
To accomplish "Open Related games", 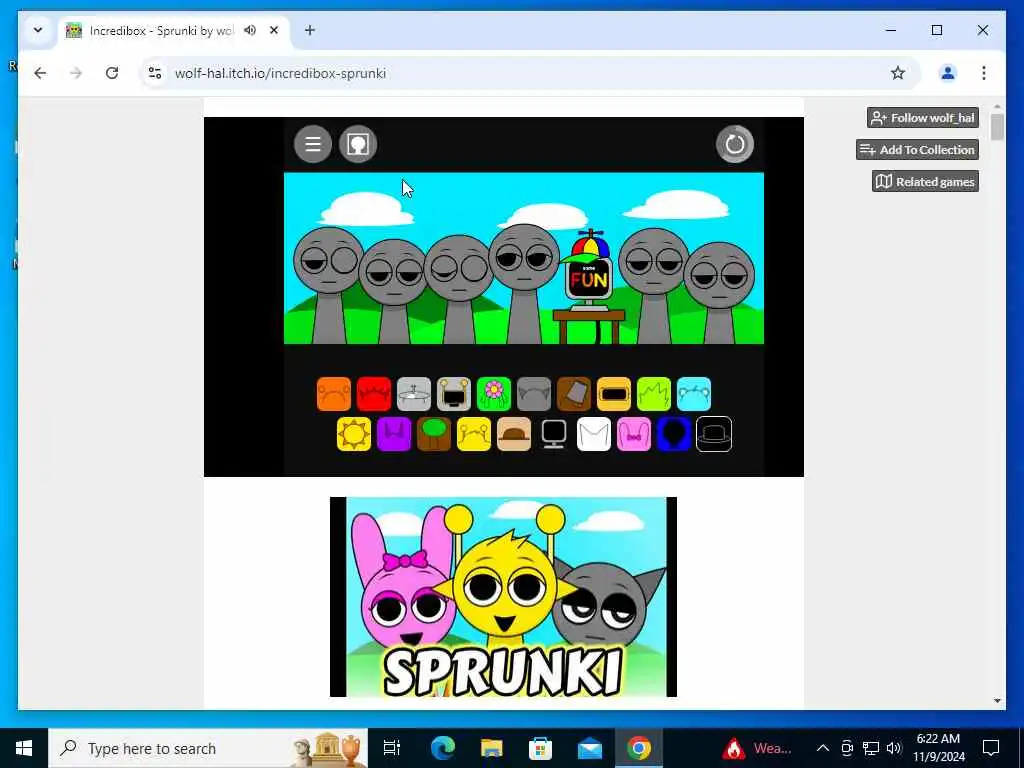I will click(x=925, y=182).
